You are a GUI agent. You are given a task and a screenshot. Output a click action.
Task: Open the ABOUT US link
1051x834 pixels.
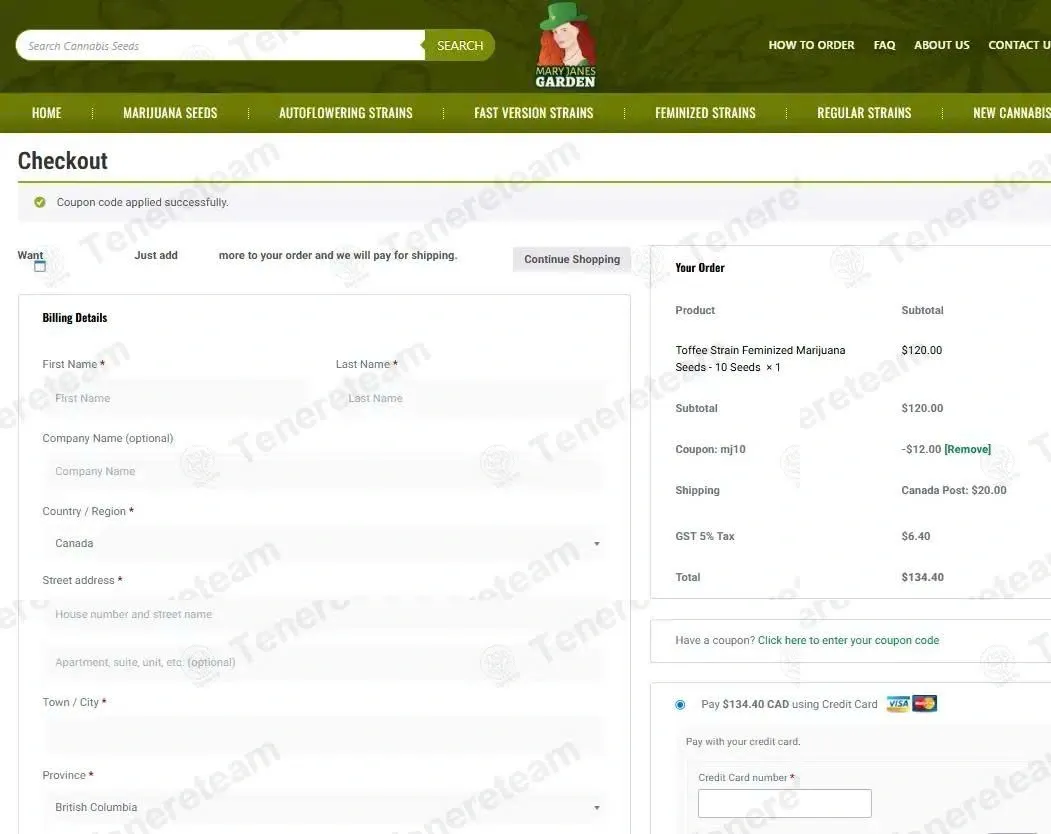[942, 45]
